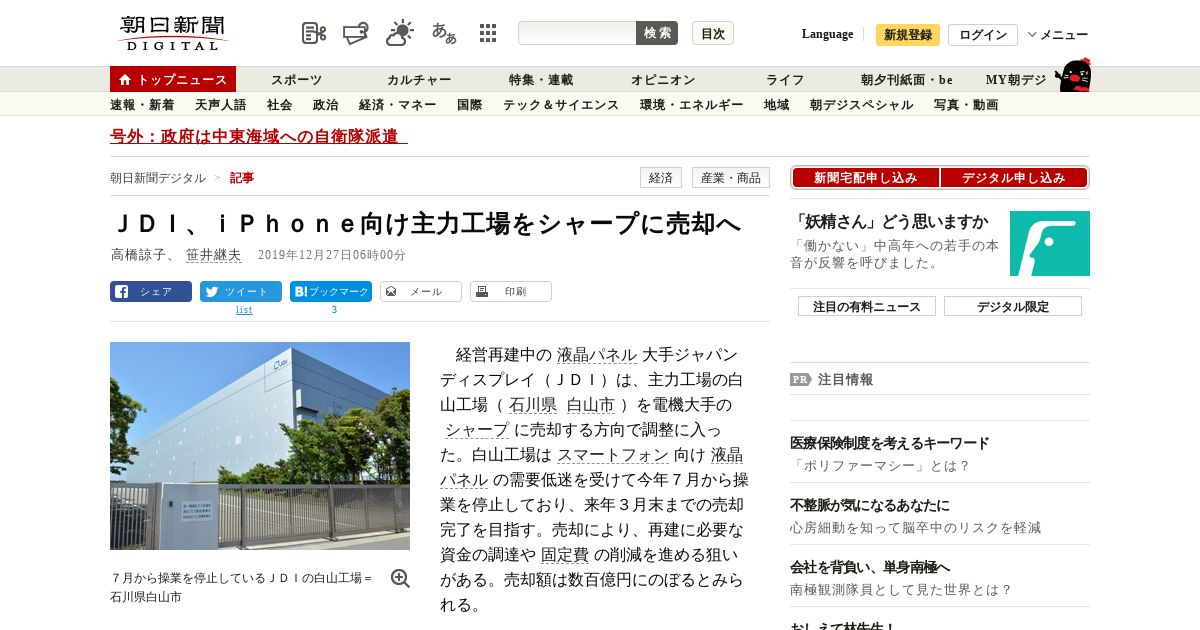1200x630 pixels.
Task: Open MY朝デジ tab
Action: tap(1016, 80)
